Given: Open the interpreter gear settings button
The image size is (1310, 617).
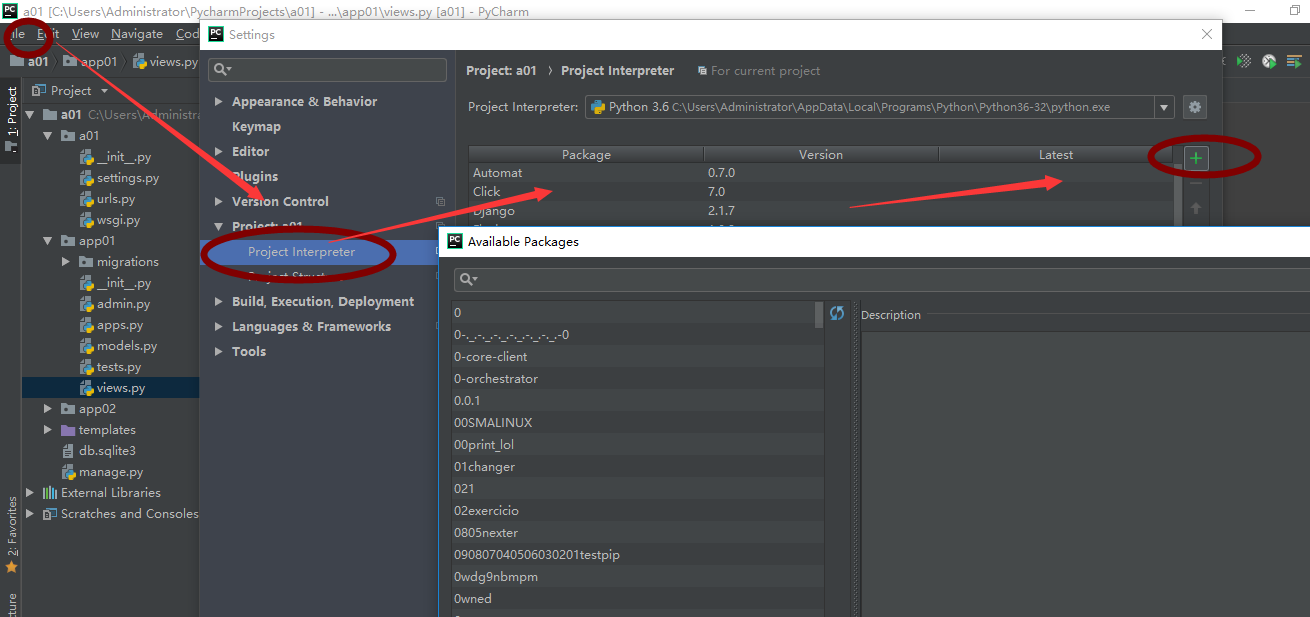Looking at the screenshot, I should tap(1194, 107).
